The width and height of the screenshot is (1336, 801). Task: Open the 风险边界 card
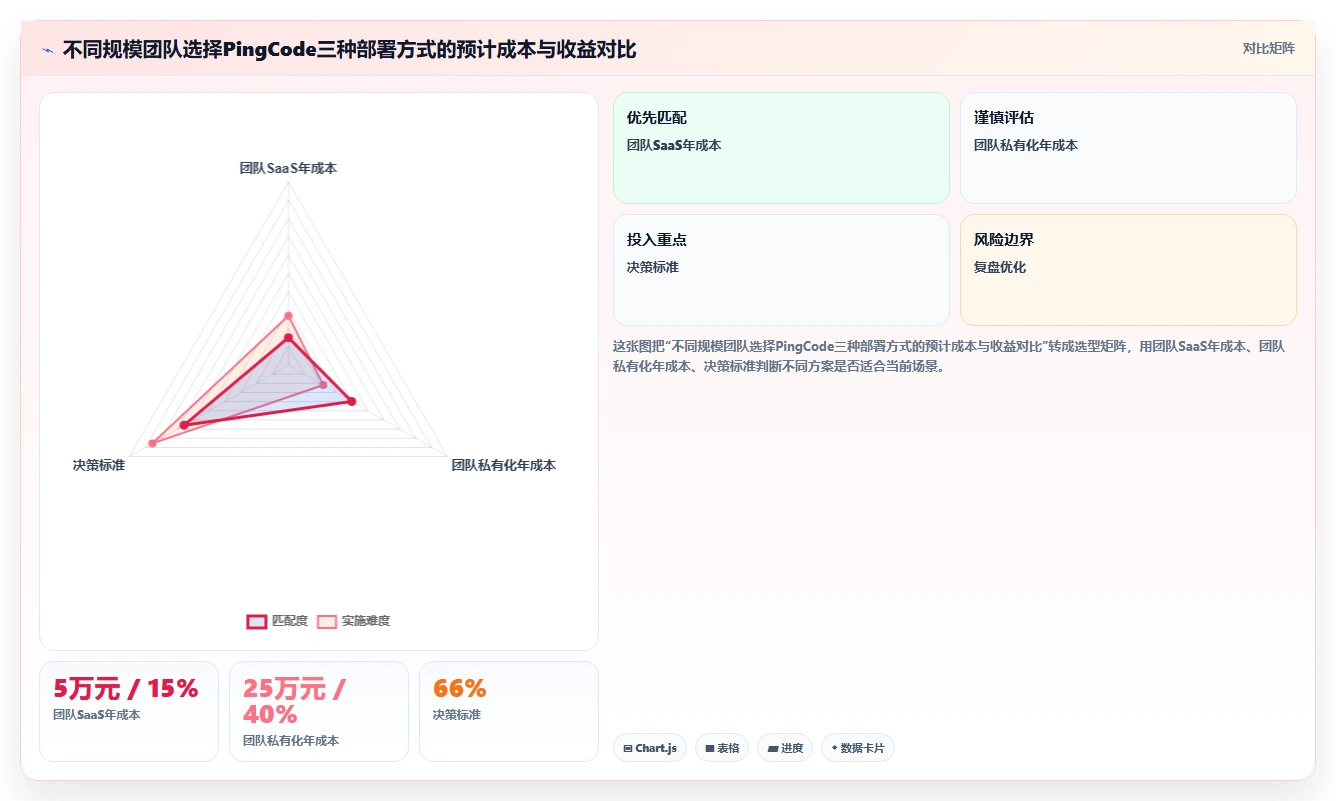(1128, 270)
